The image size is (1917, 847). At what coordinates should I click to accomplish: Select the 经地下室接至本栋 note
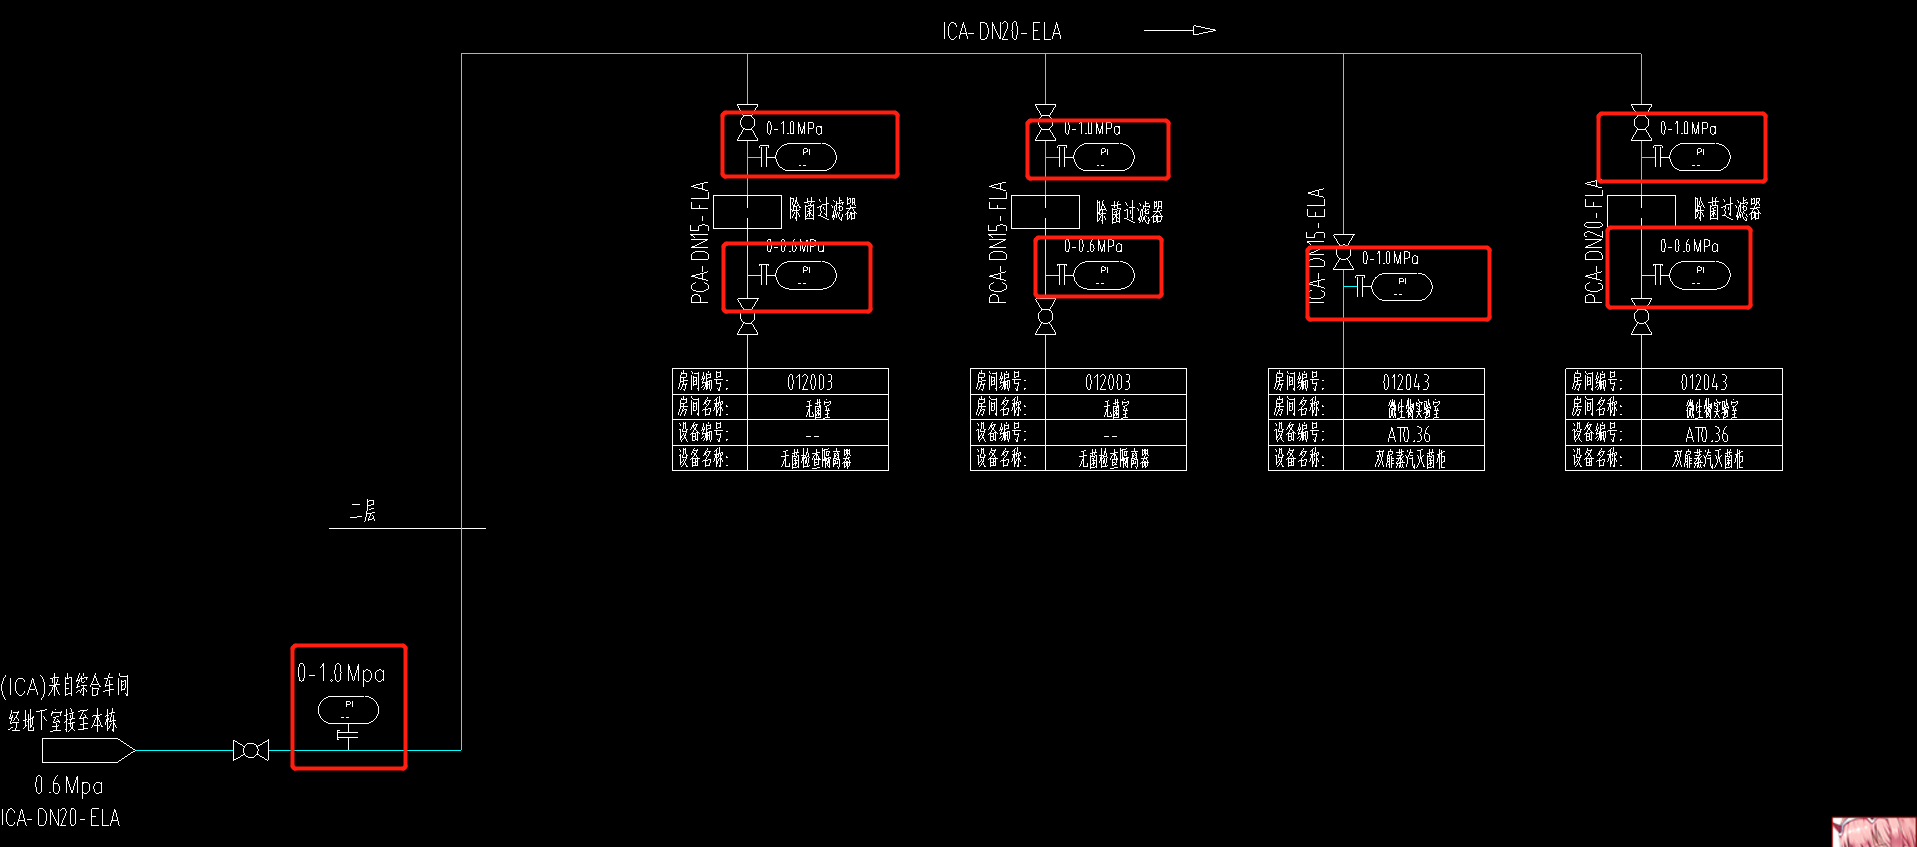[x=63, y=720]
